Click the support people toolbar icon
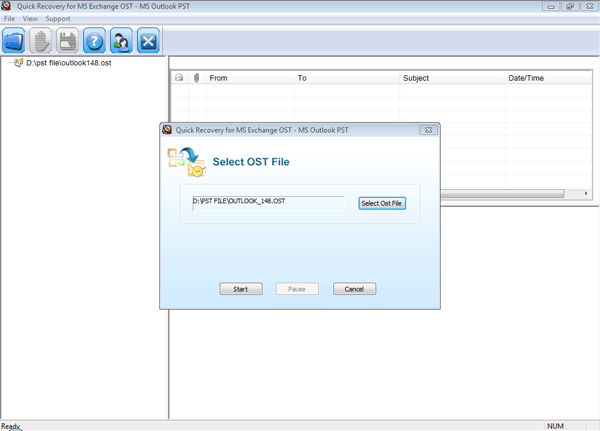This screenshot has width=600, height=431. 121,40
